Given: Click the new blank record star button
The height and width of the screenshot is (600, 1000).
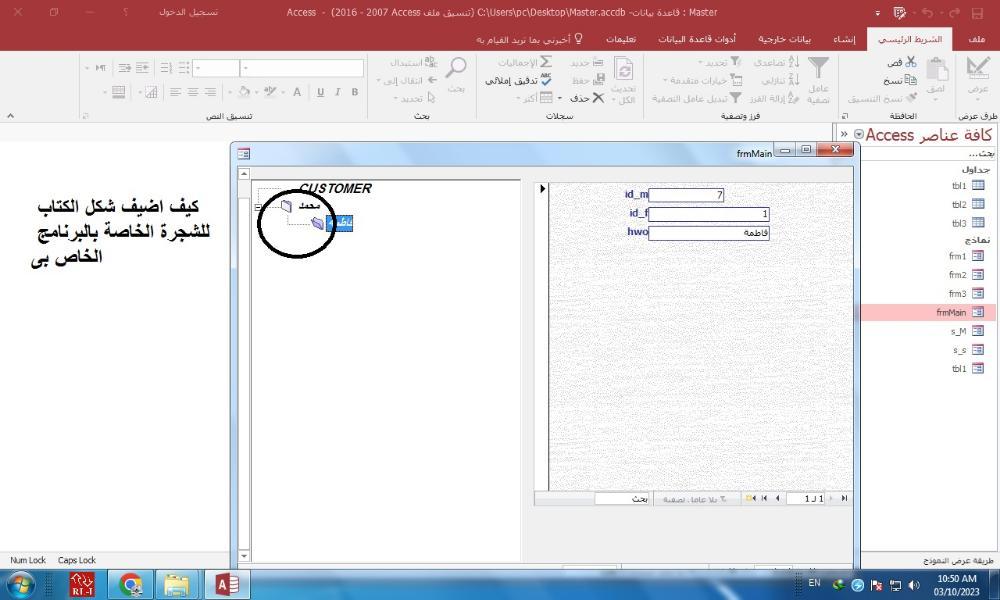Looking at the screenshot, I should click(x=751, y=499).
